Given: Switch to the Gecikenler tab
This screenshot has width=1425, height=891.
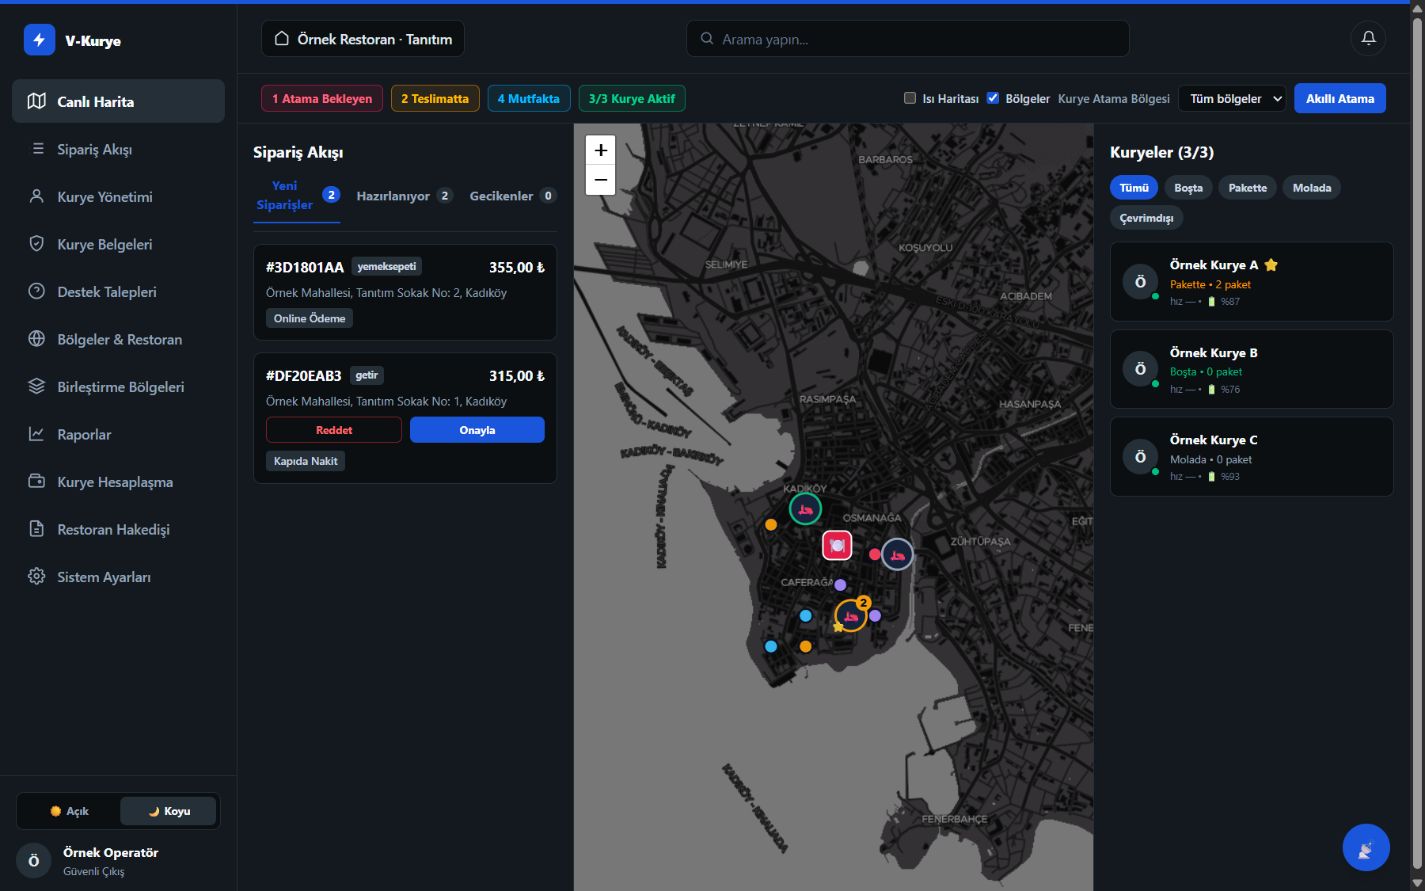Looking at the screenshot, I should [x=512, y=196].
